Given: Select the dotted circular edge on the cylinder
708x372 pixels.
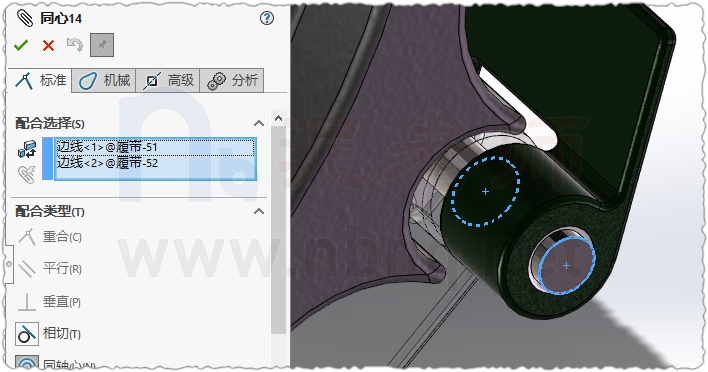Looking at the screenshot, I should 486,191.
